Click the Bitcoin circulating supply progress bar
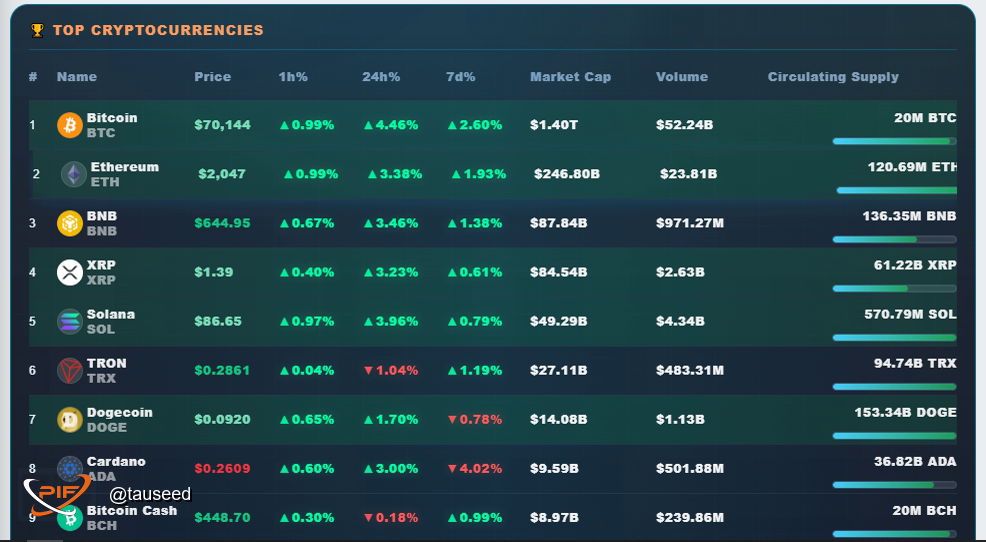Image resolution: width=986 pixels, height=542 pixels. tap(894, 141)
